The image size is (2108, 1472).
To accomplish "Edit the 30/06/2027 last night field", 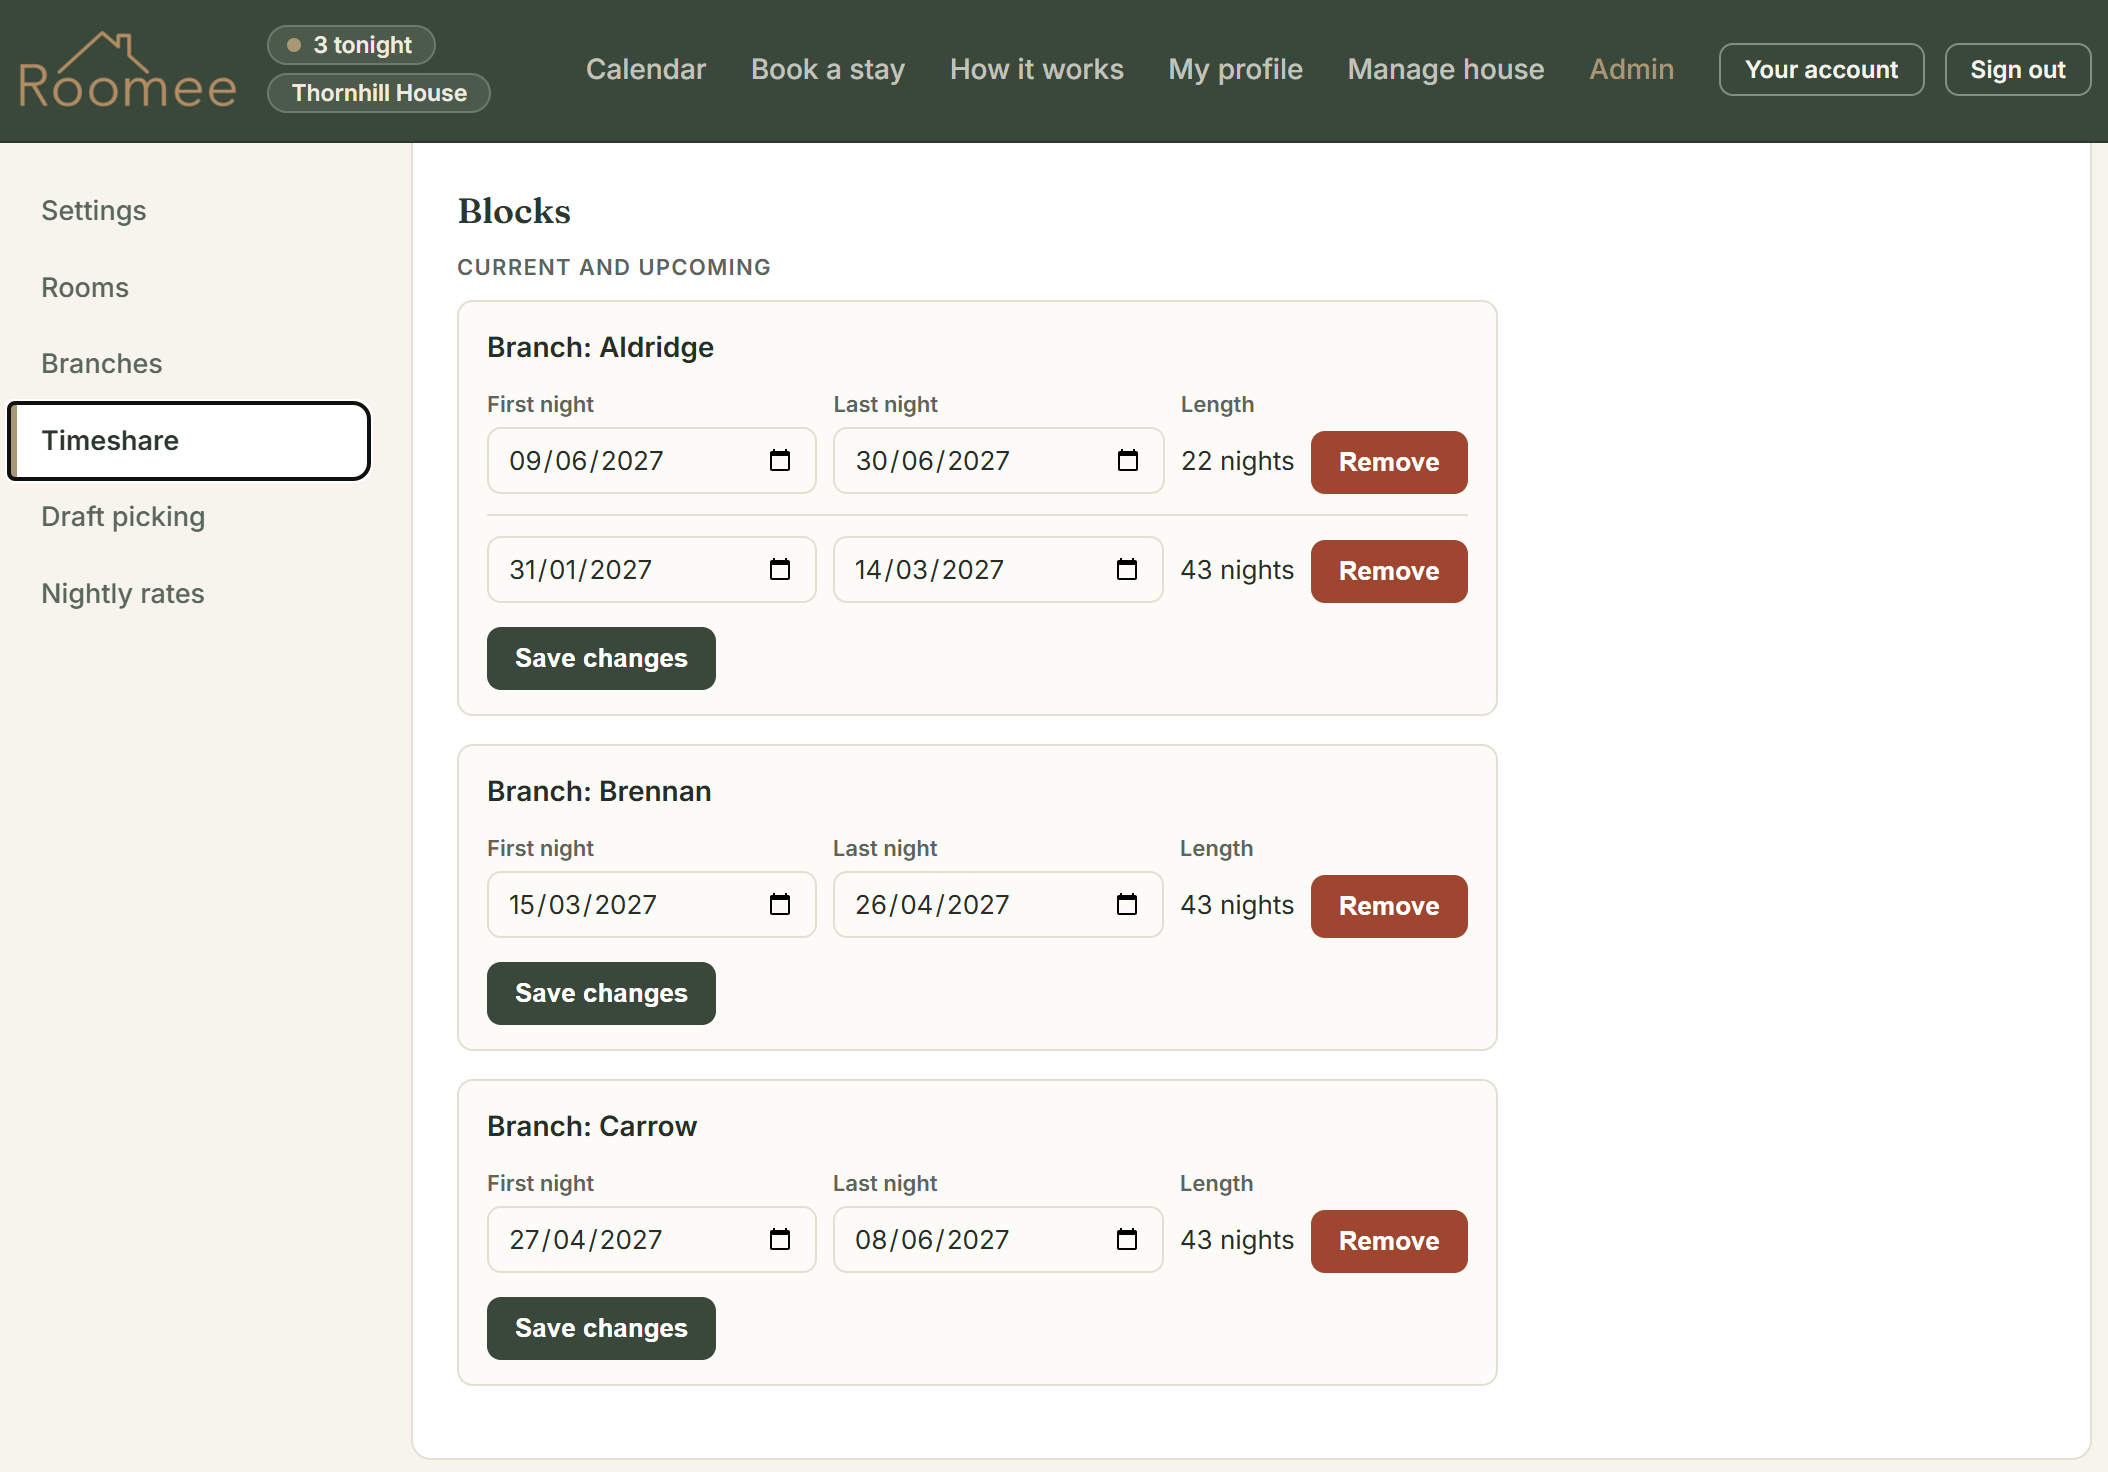I will coord(998,461).
